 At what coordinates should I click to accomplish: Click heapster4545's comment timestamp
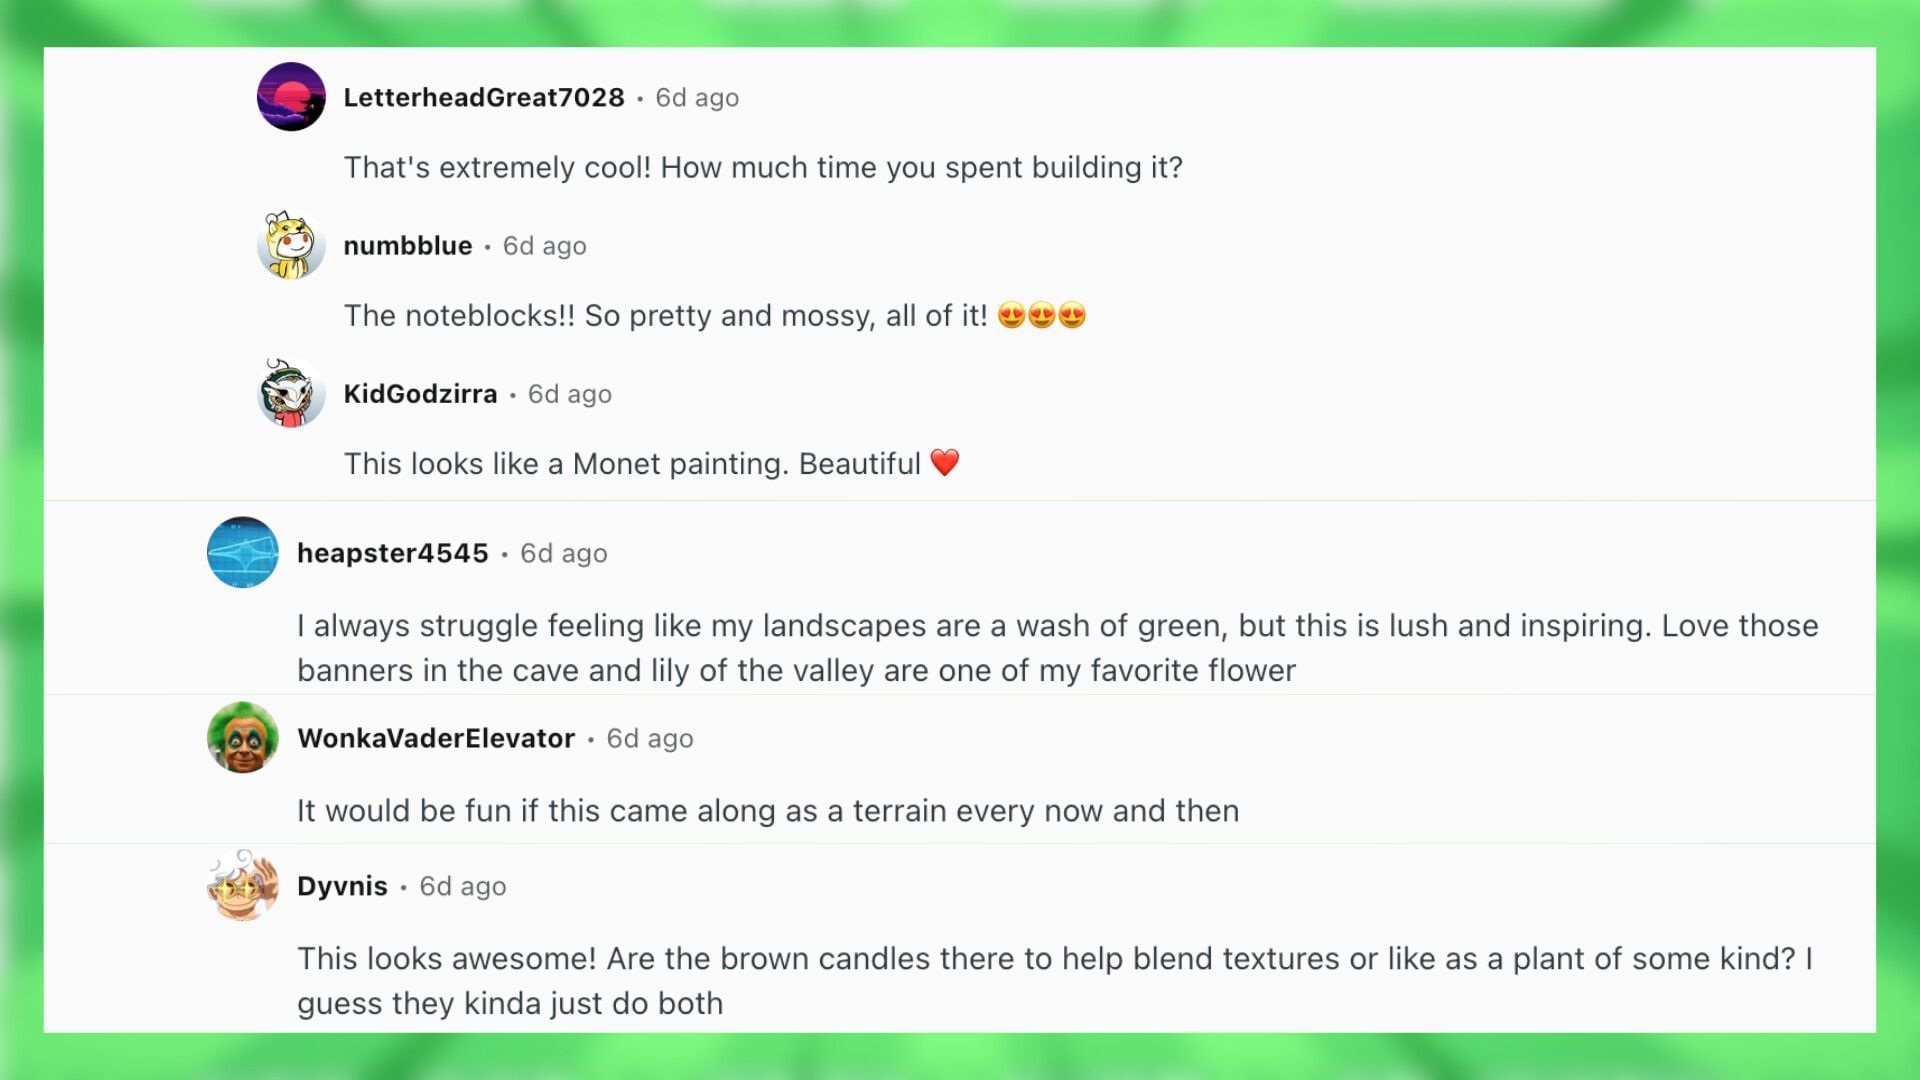pyautogui.click(x=563, y=554)
